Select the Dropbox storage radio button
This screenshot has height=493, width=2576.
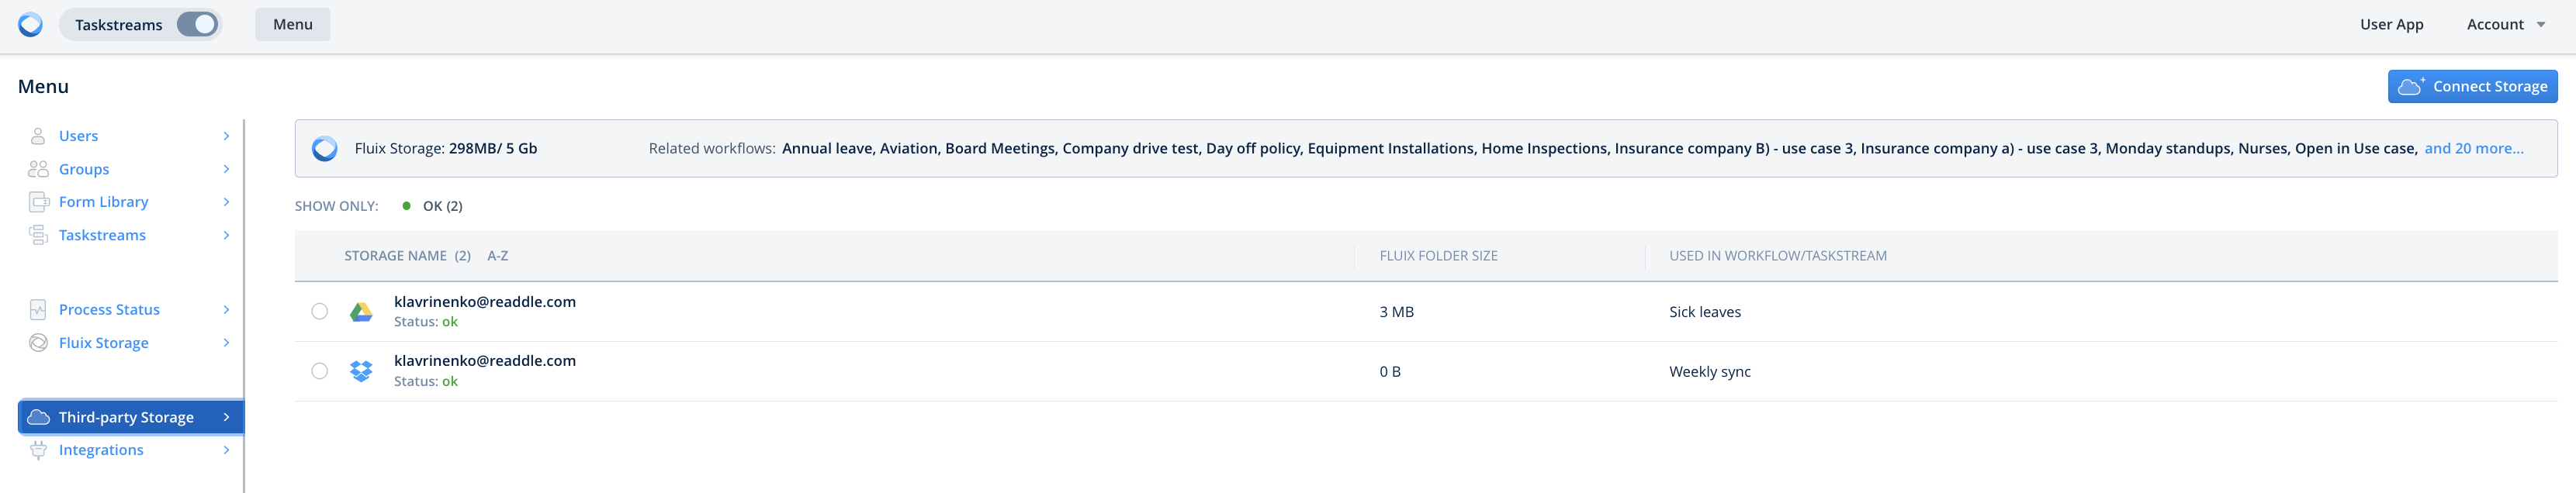click(x=319, y=371)
